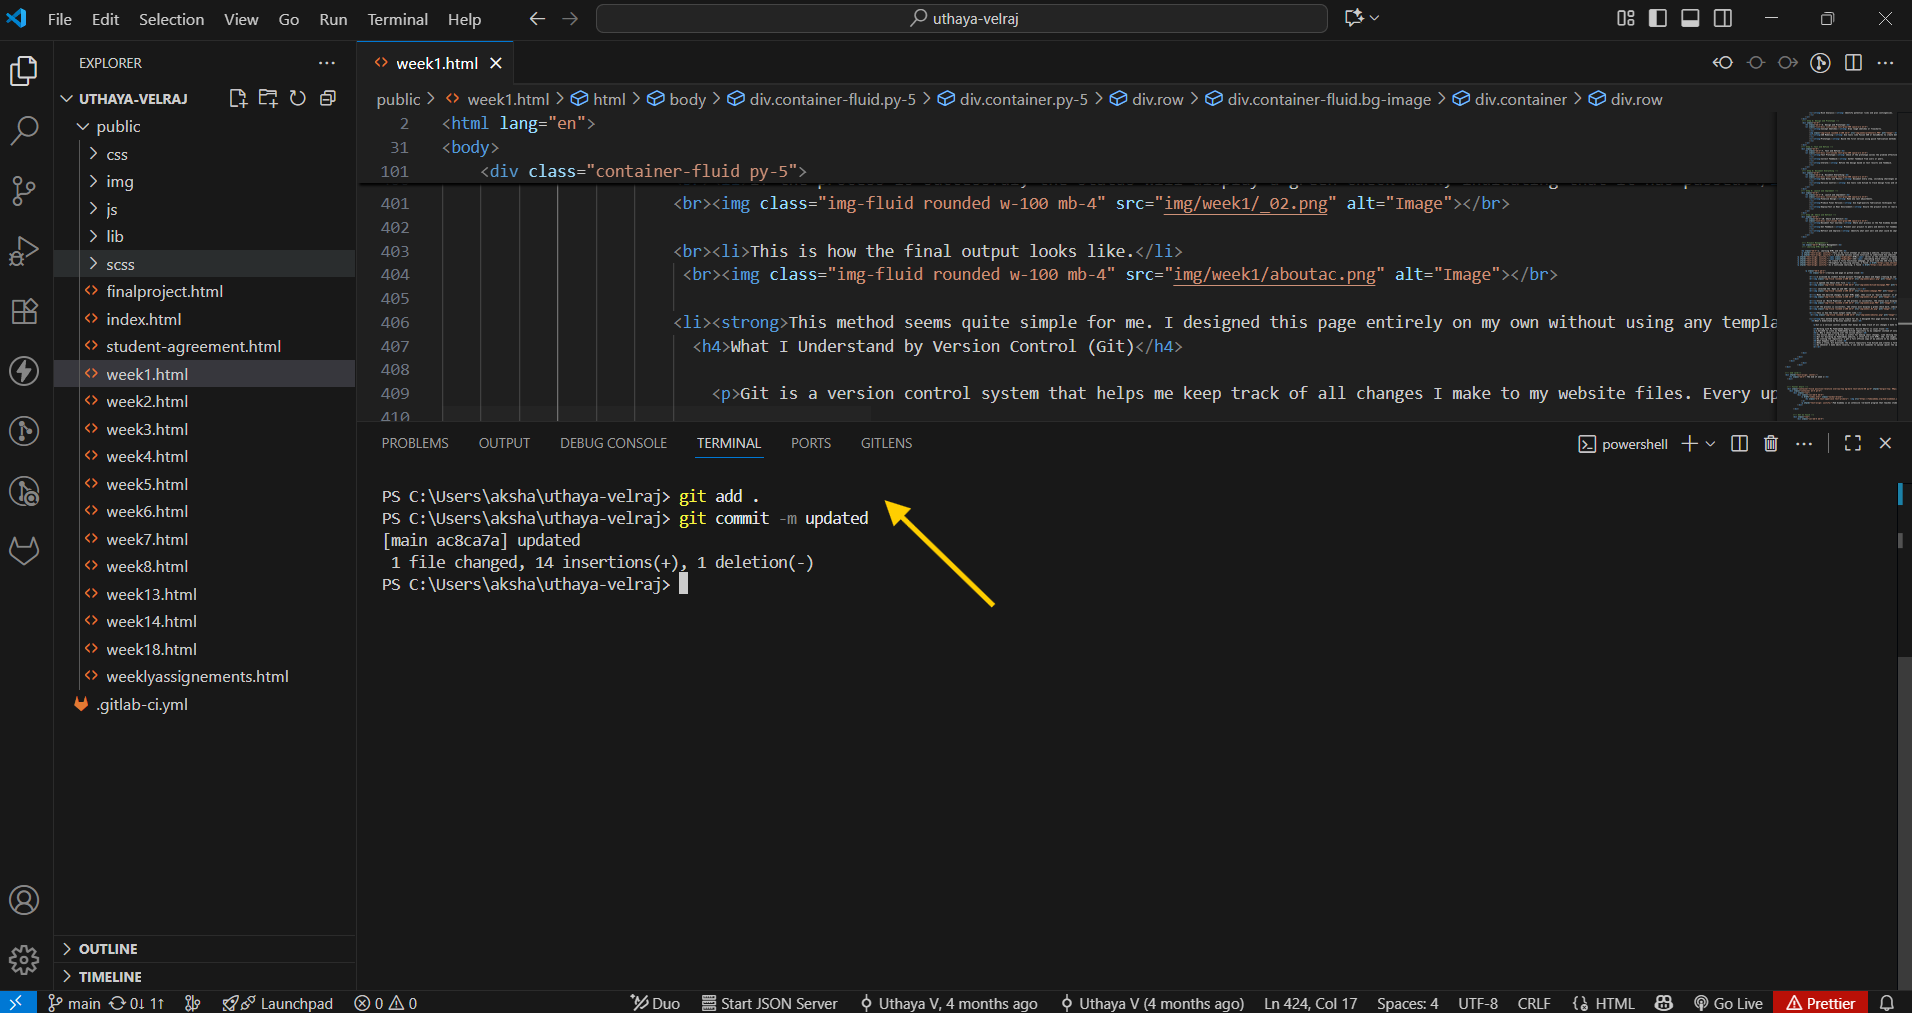Open remote window indicator in status bar

(x=17, y=1003)
